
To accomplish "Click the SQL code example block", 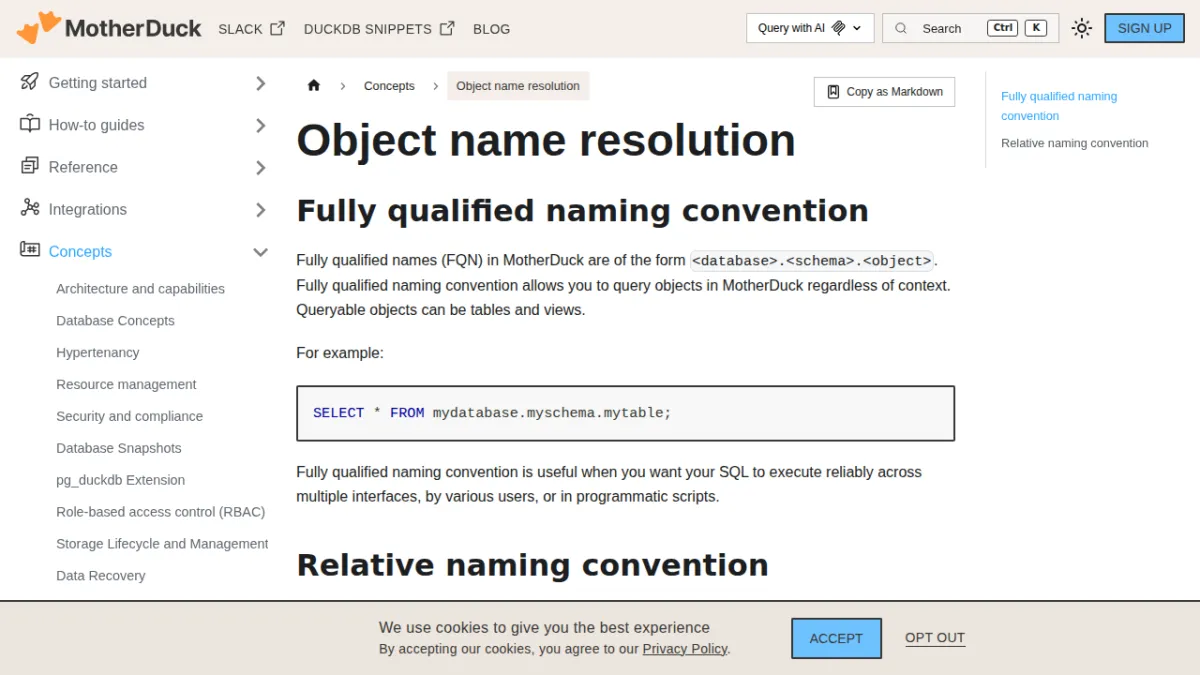I will pyautogui.click(x=626, y=413).
